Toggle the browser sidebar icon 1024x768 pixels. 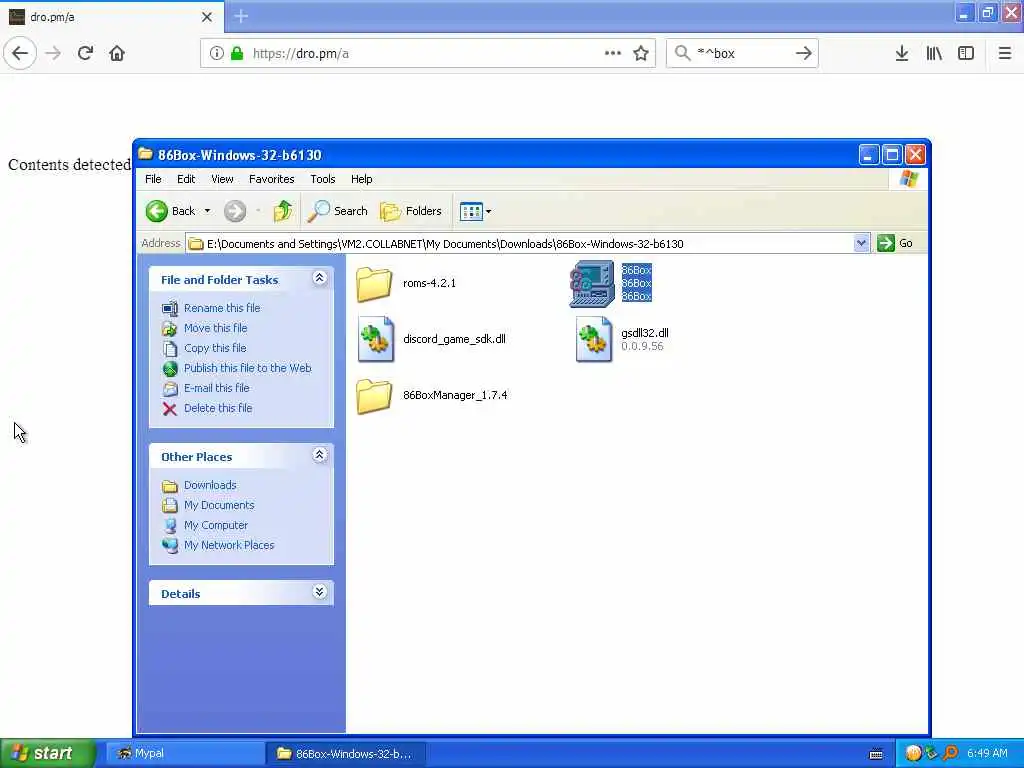966,53
